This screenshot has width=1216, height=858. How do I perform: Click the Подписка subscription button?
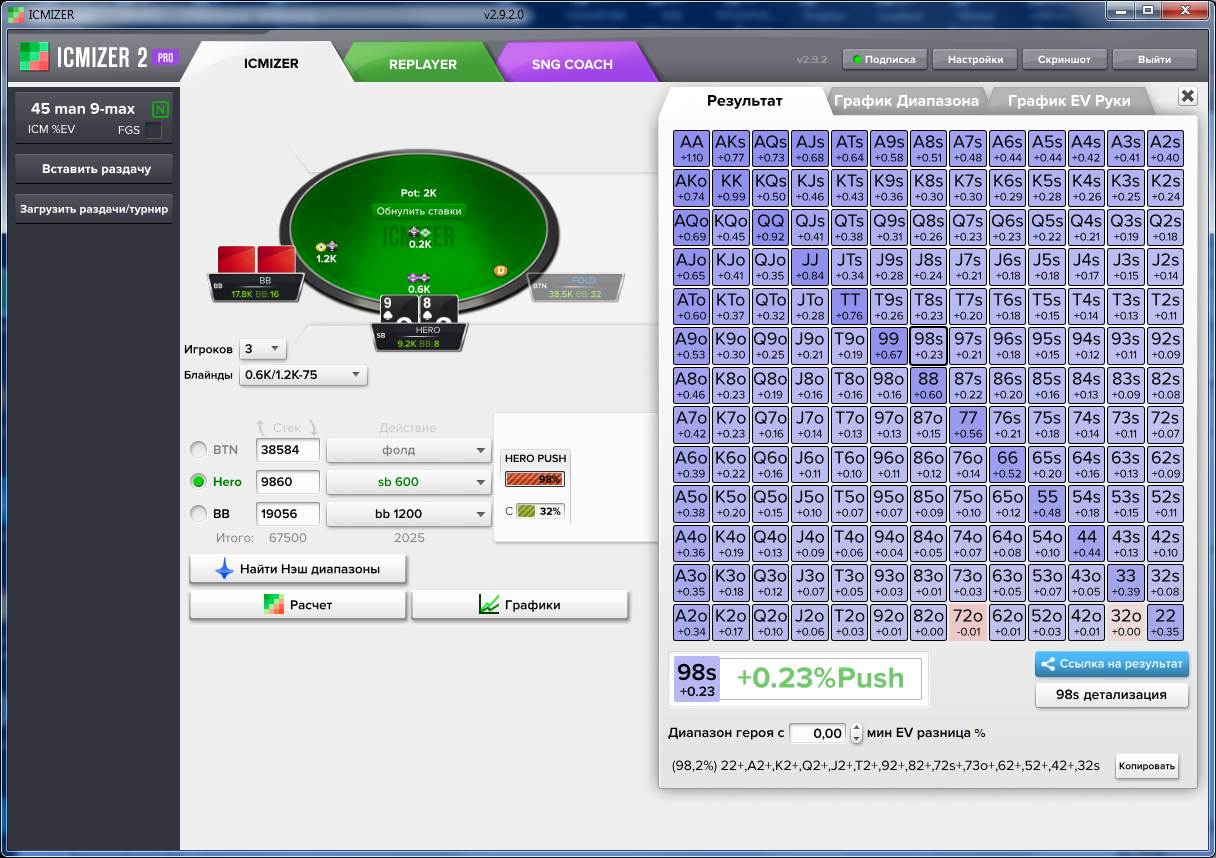pyautogui.click(x=885, y=59)
